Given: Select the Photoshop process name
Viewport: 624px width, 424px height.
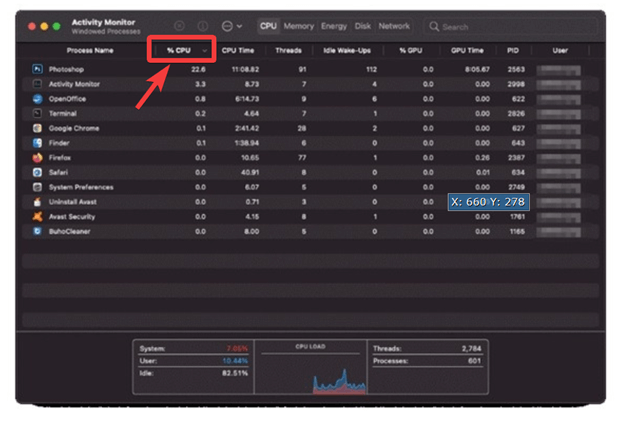Looking at the screenshot, I should point(66,69).
